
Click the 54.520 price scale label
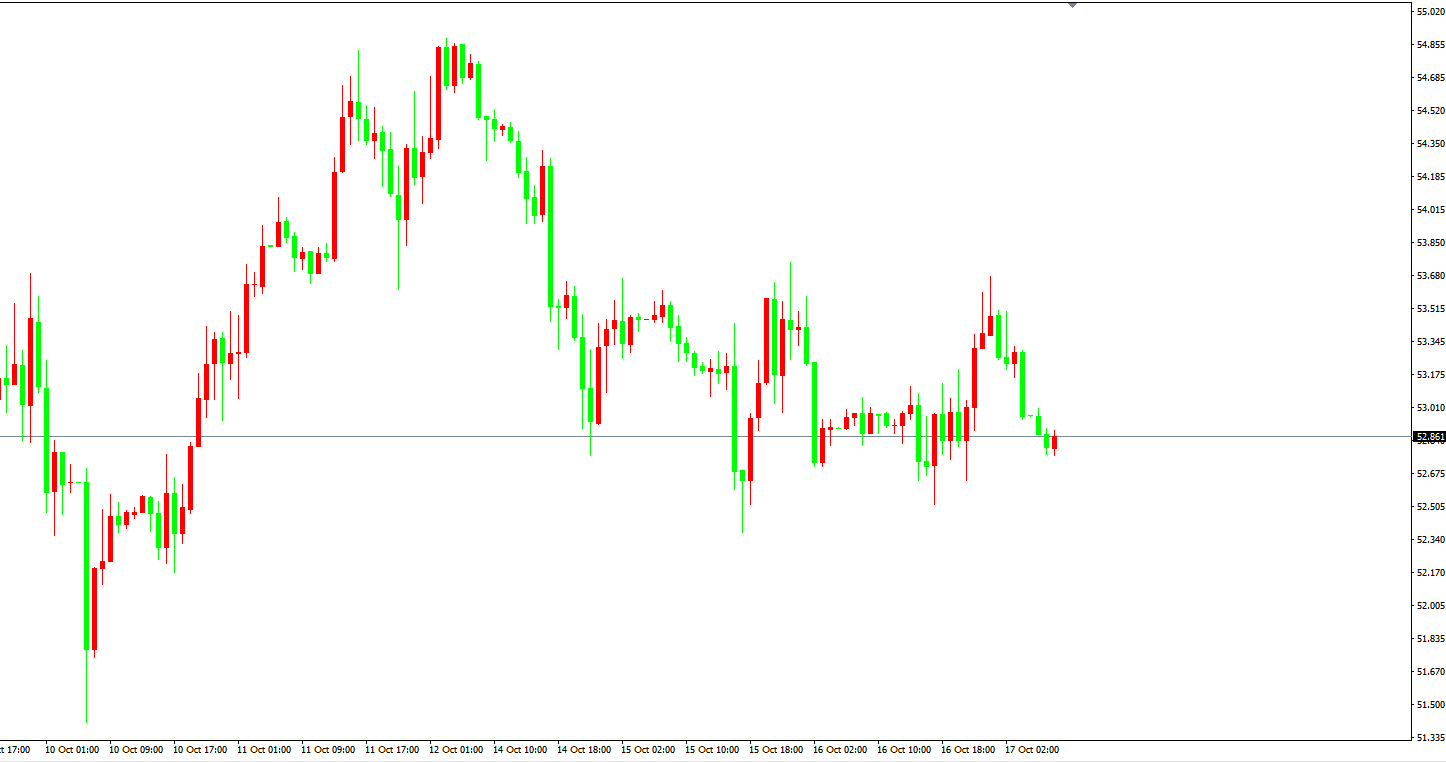point(1429,111)
